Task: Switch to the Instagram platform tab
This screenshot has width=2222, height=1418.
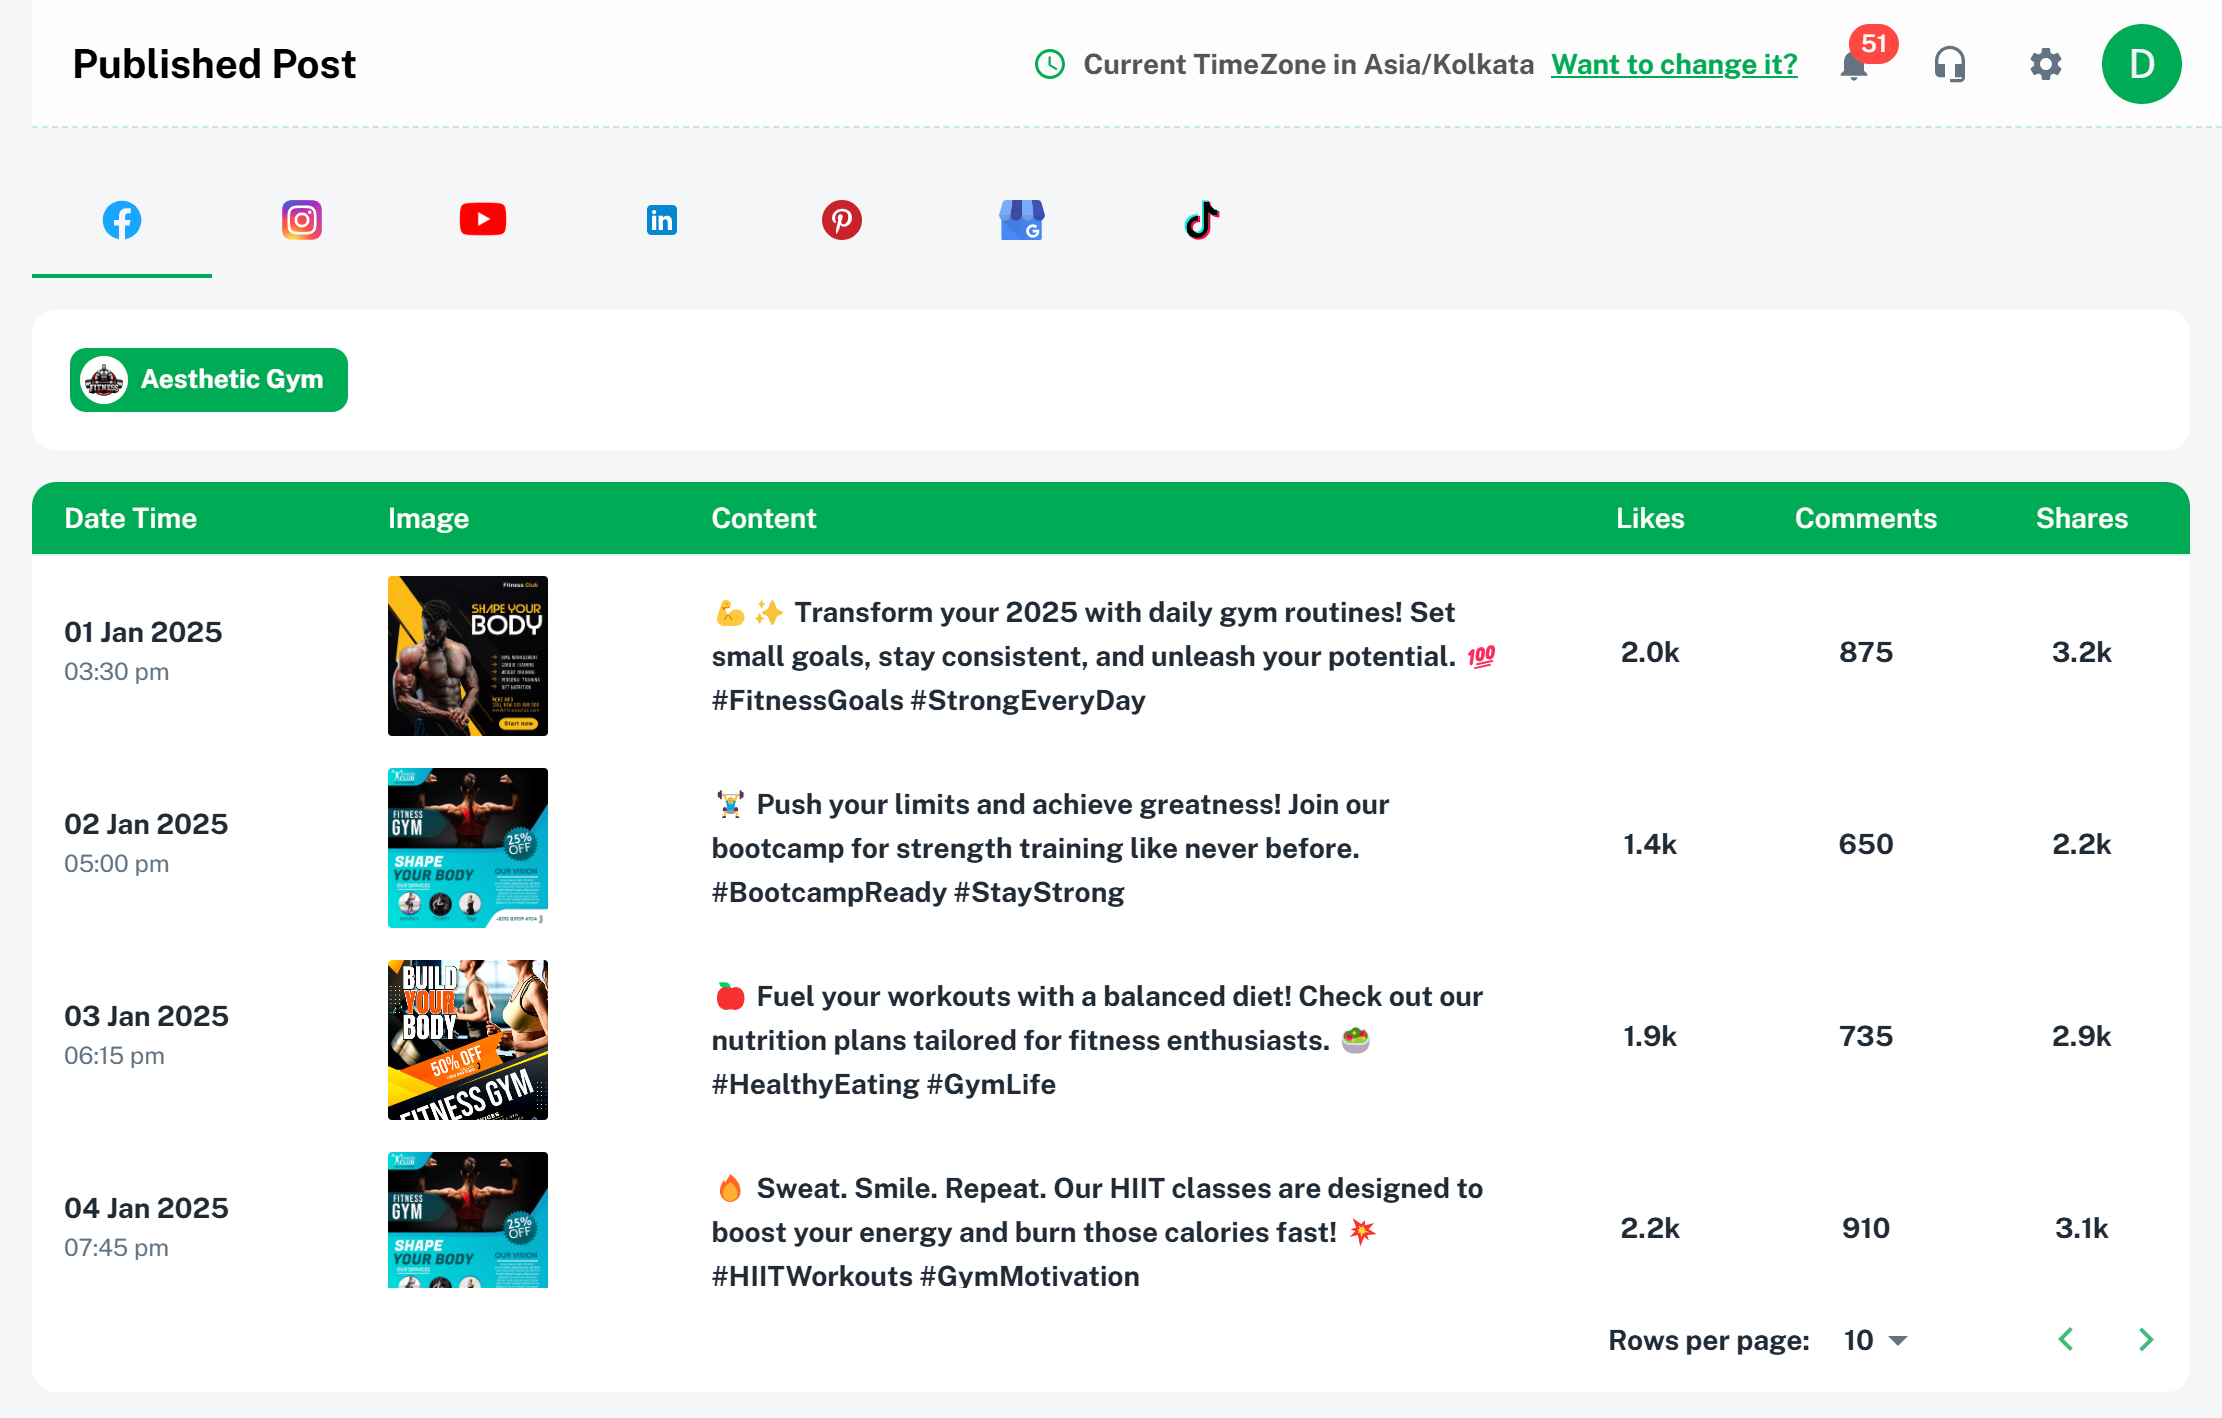Action: (302, 220)
